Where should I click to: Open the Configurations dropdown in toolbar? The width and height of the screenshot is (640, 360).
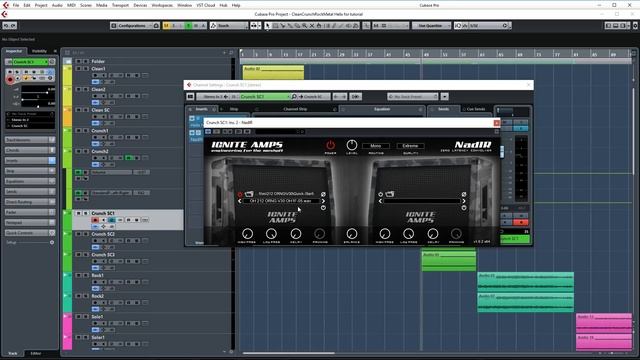135,25
